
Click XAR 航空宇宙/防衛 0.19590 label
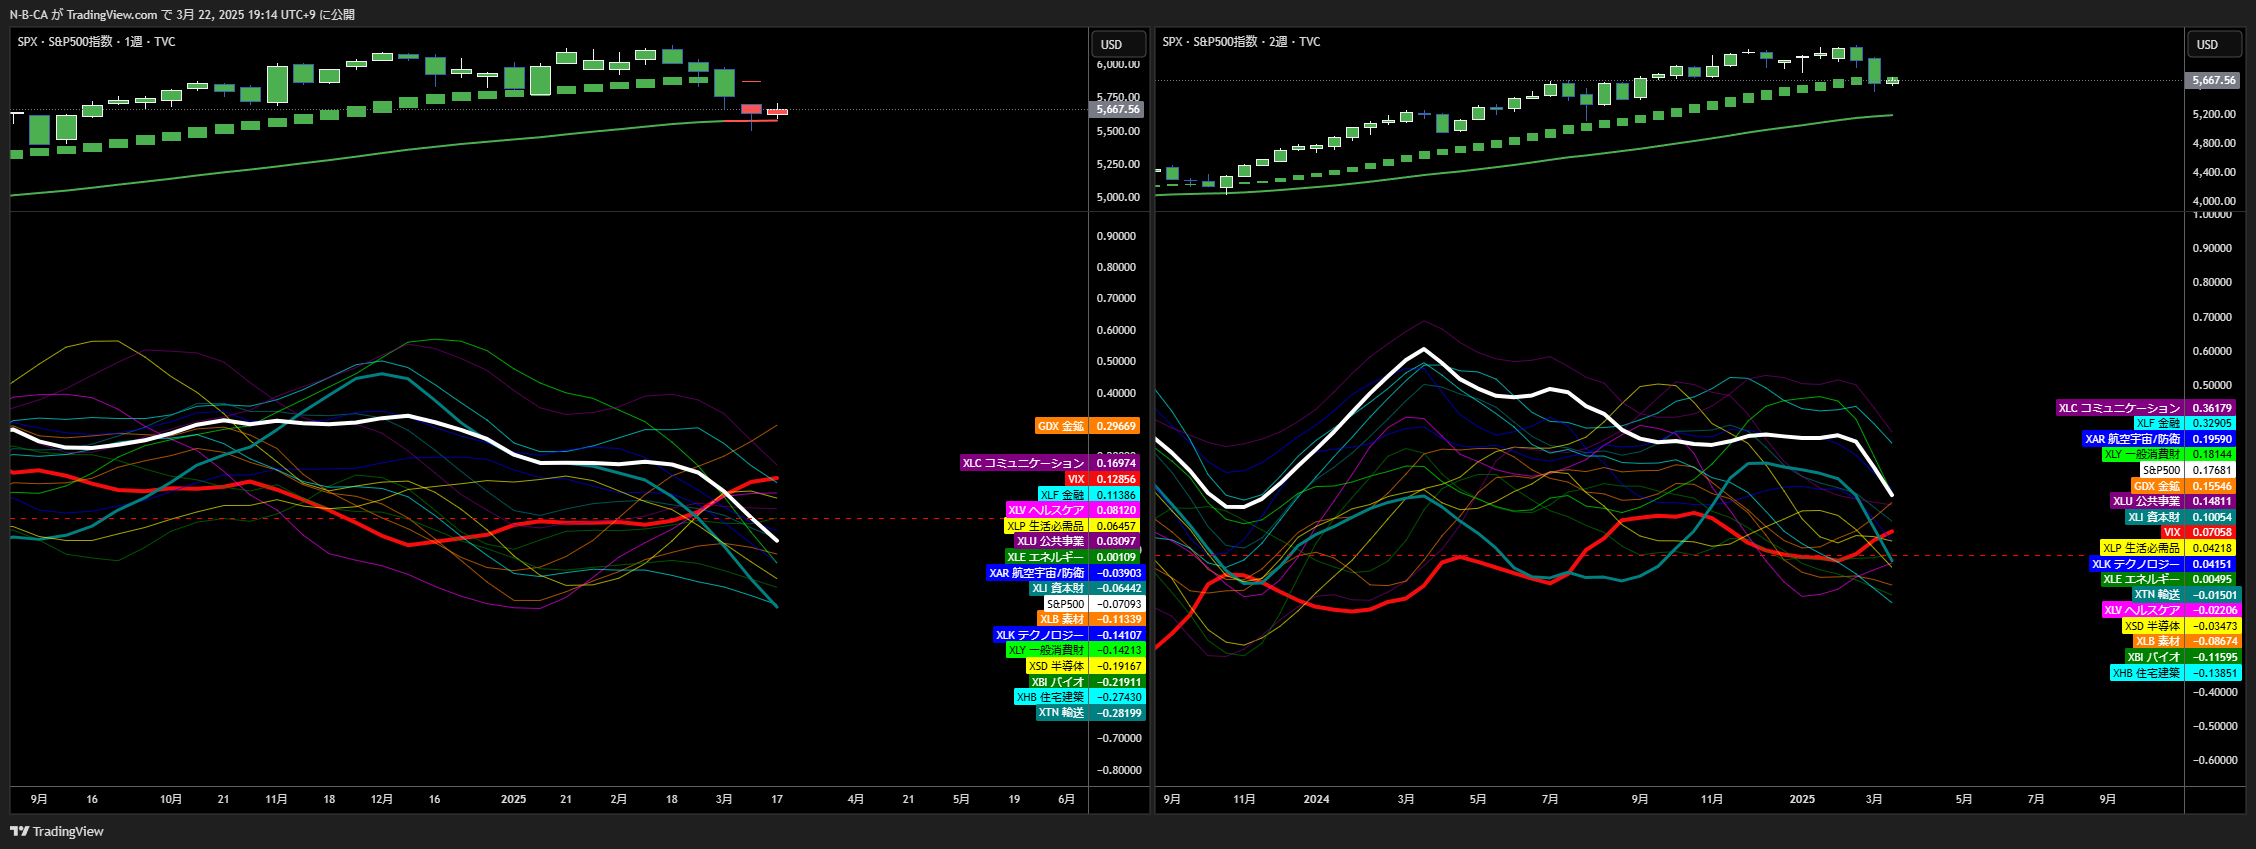point(2159,439)
